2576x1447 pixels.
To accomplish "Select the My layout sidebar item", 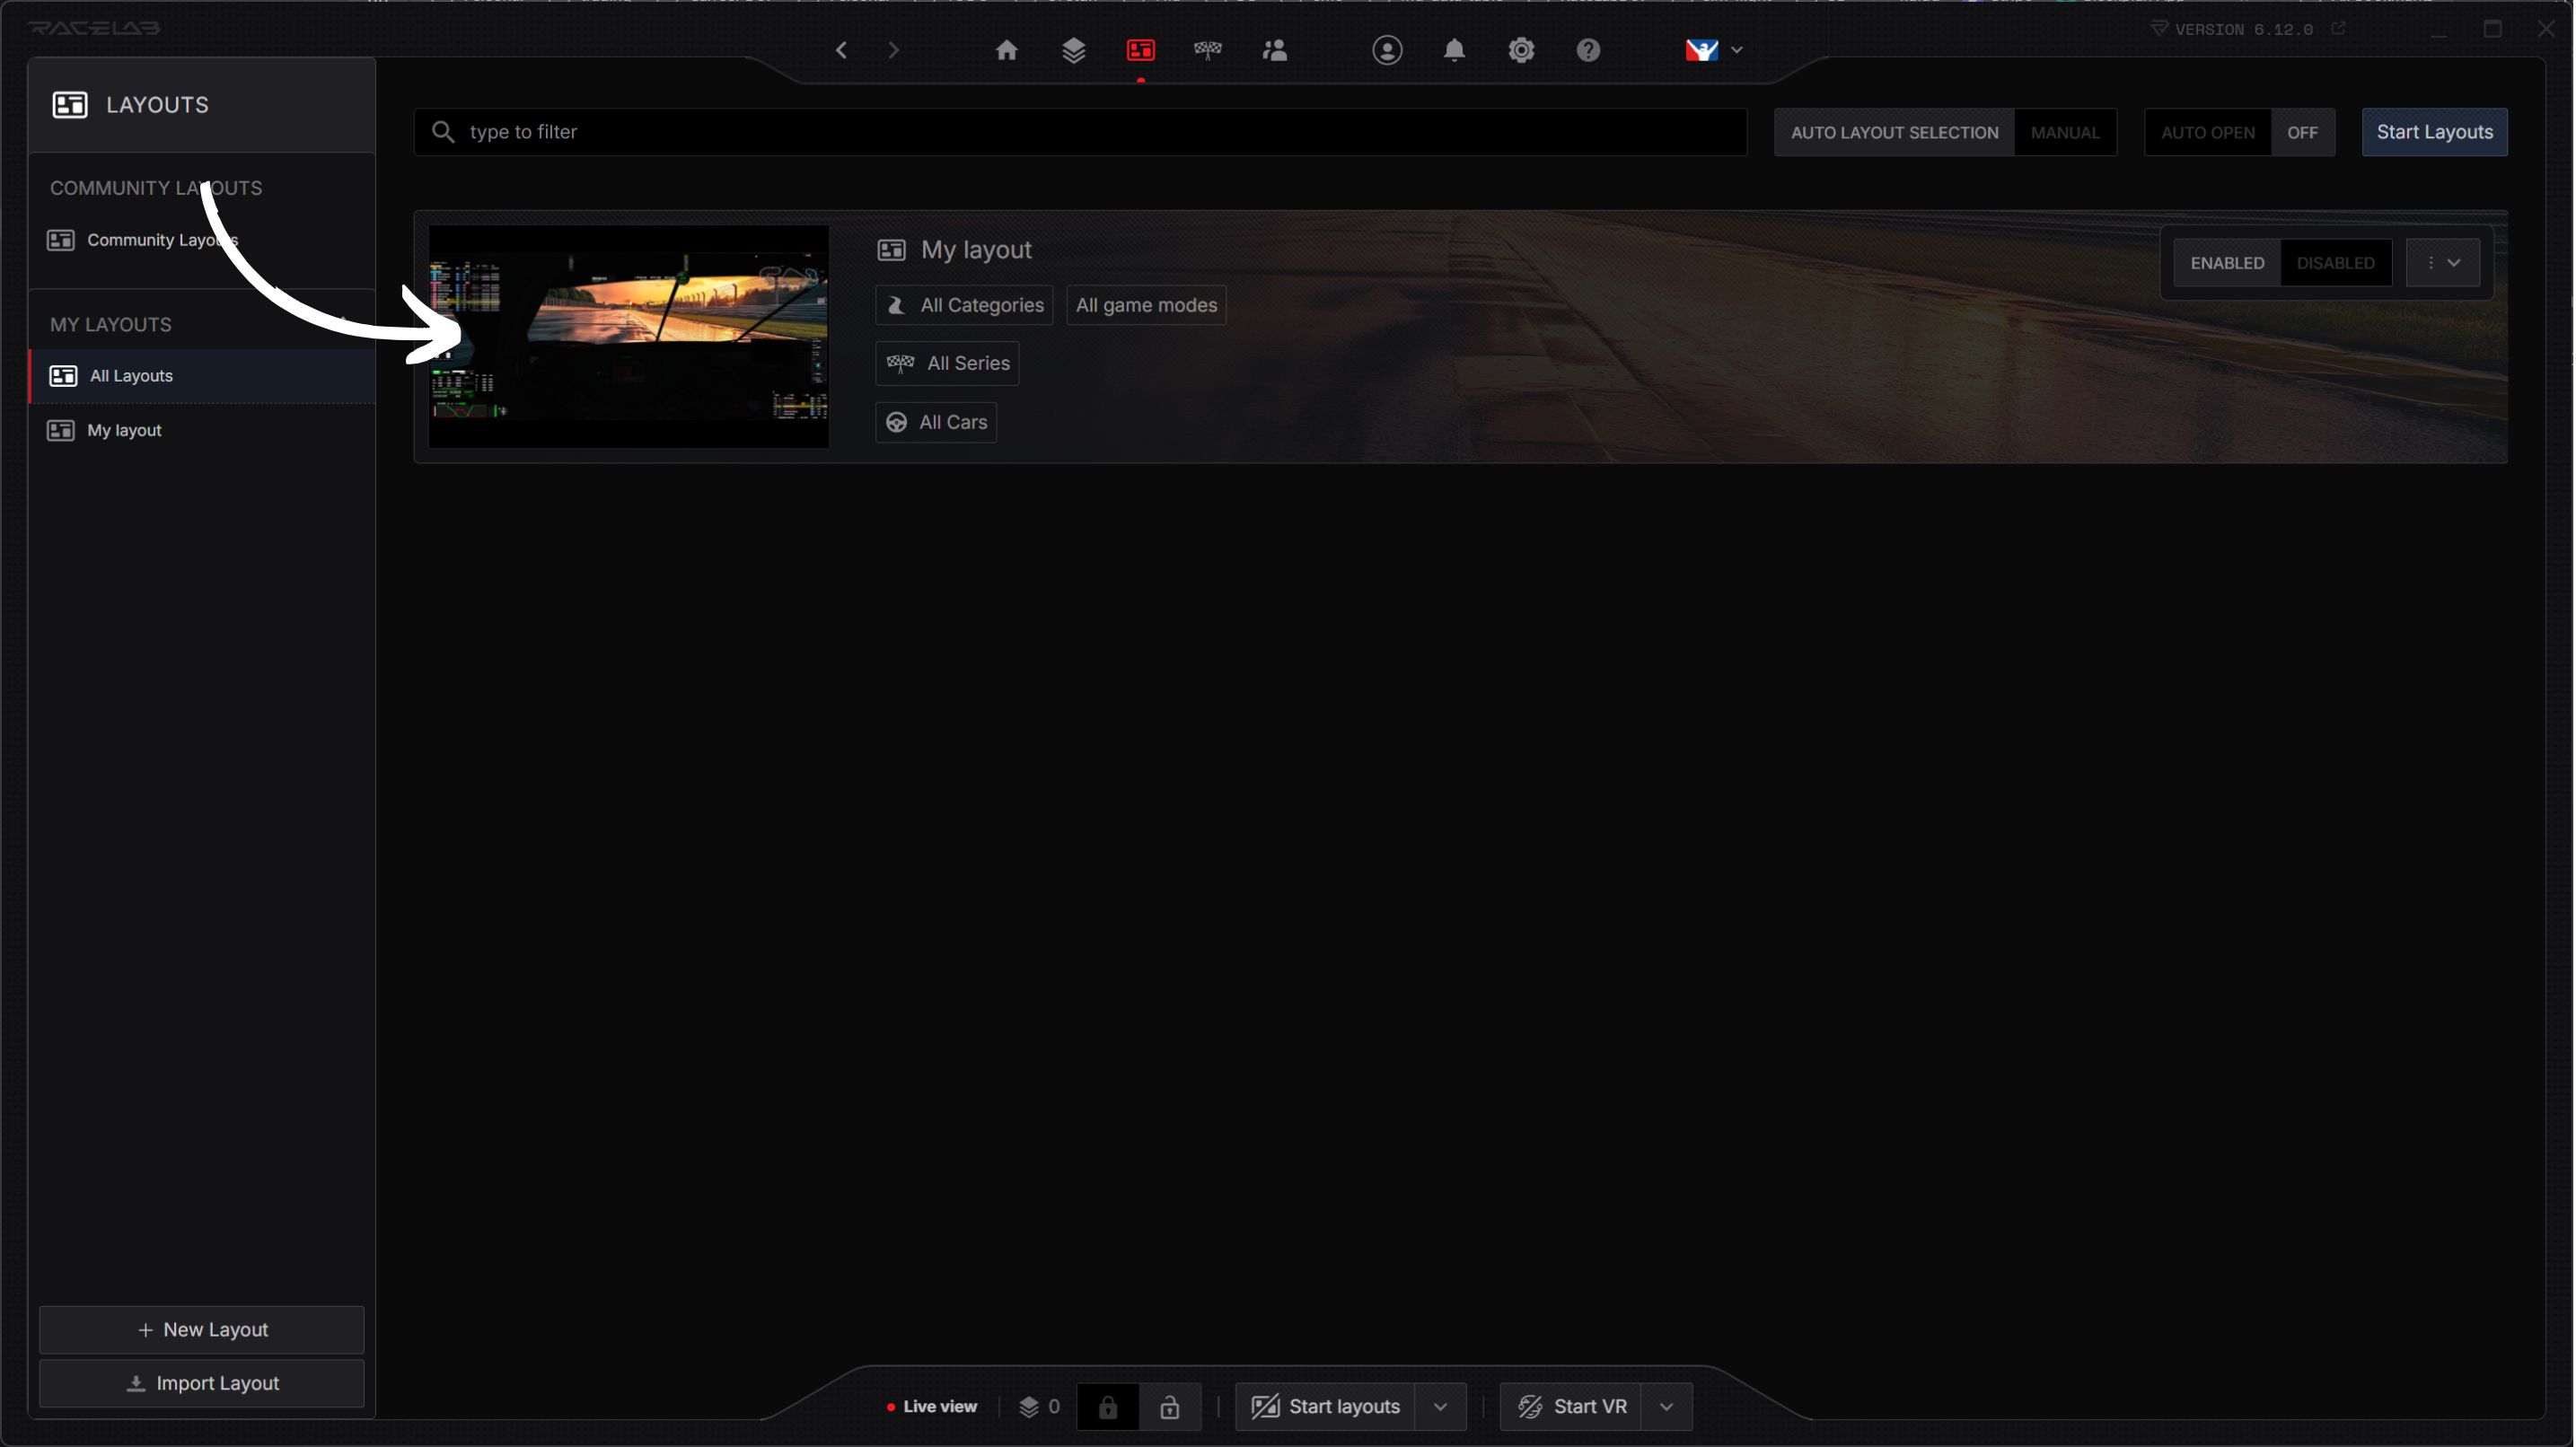I will point(124,430).
